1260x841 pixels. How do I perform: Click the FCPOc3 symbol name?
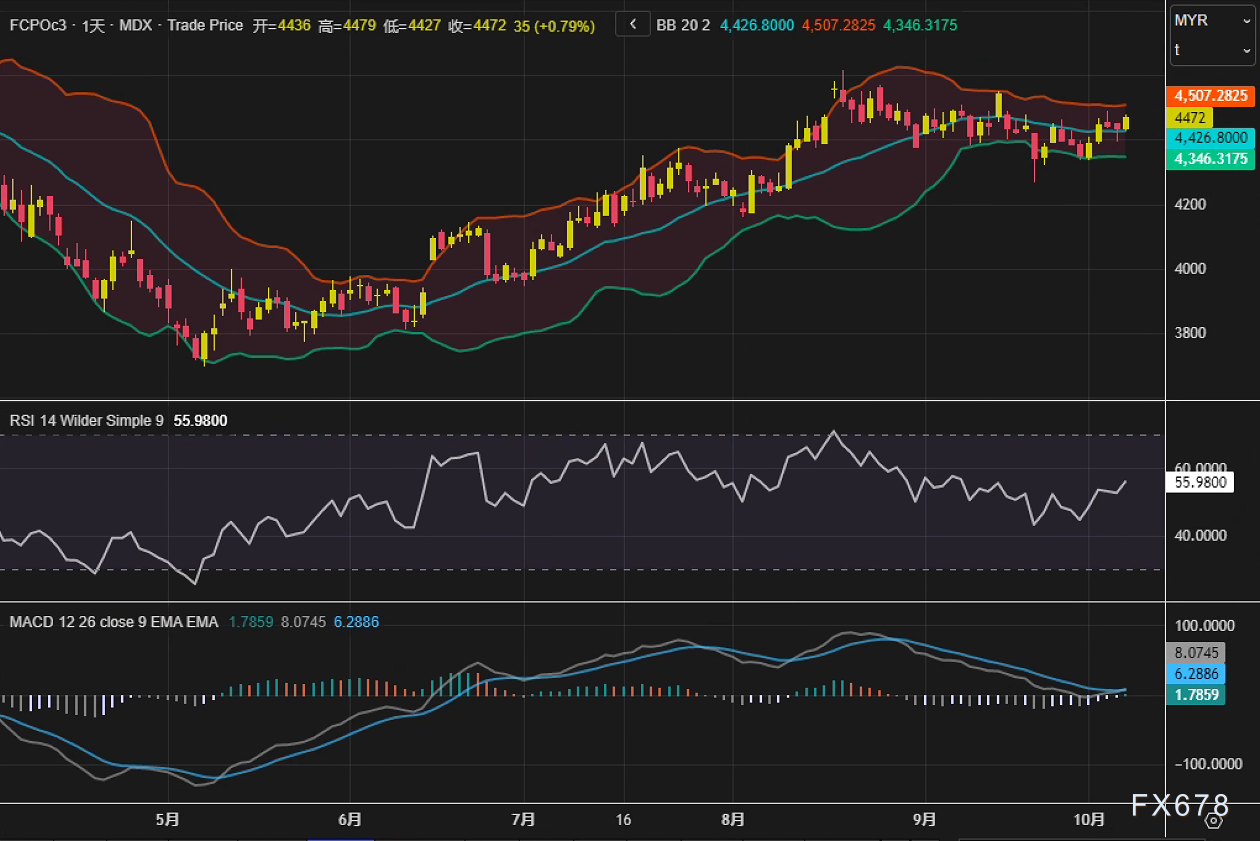[36, 25]
